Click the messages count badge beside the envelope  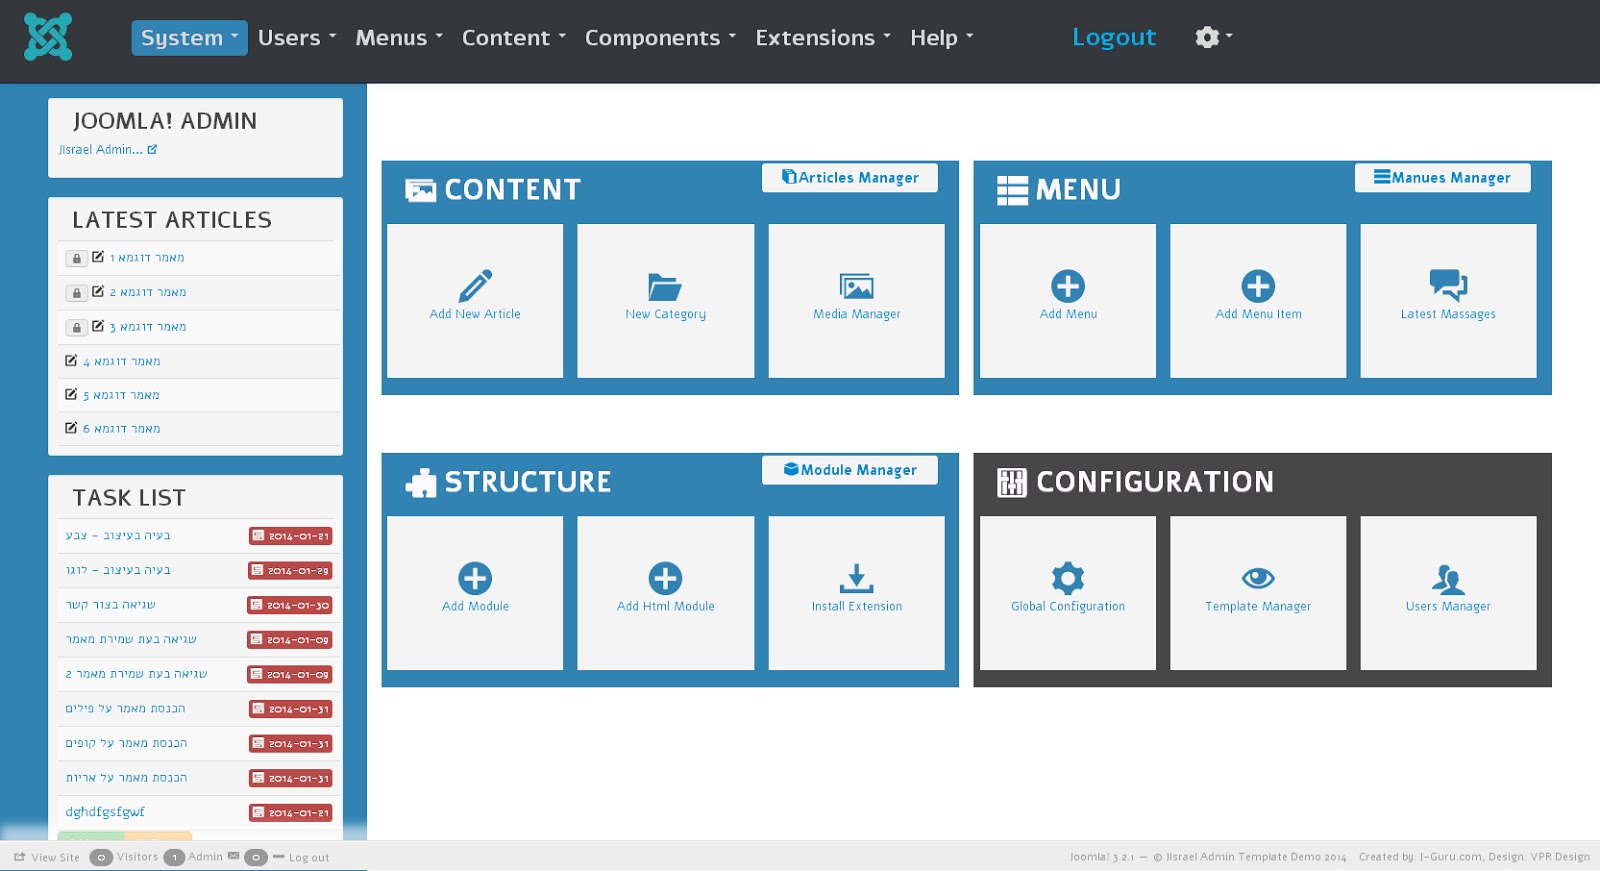pos(256,857)
